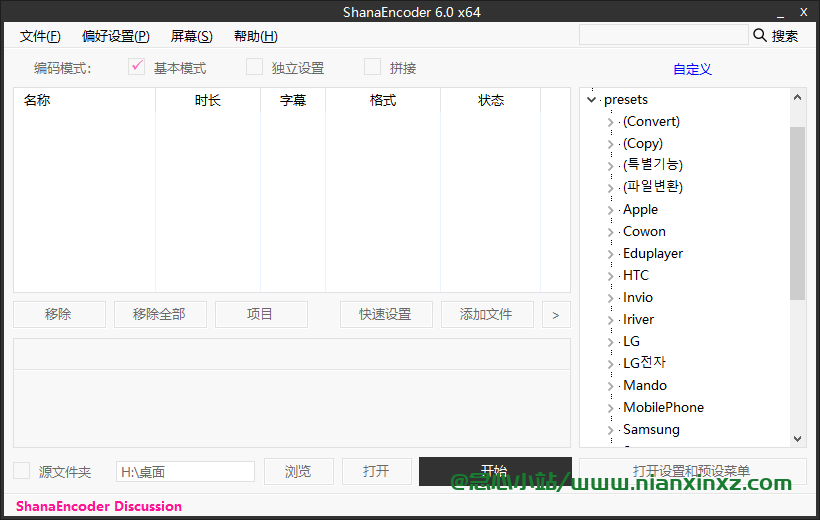Click the 移除 button

[x=59, y=314]
